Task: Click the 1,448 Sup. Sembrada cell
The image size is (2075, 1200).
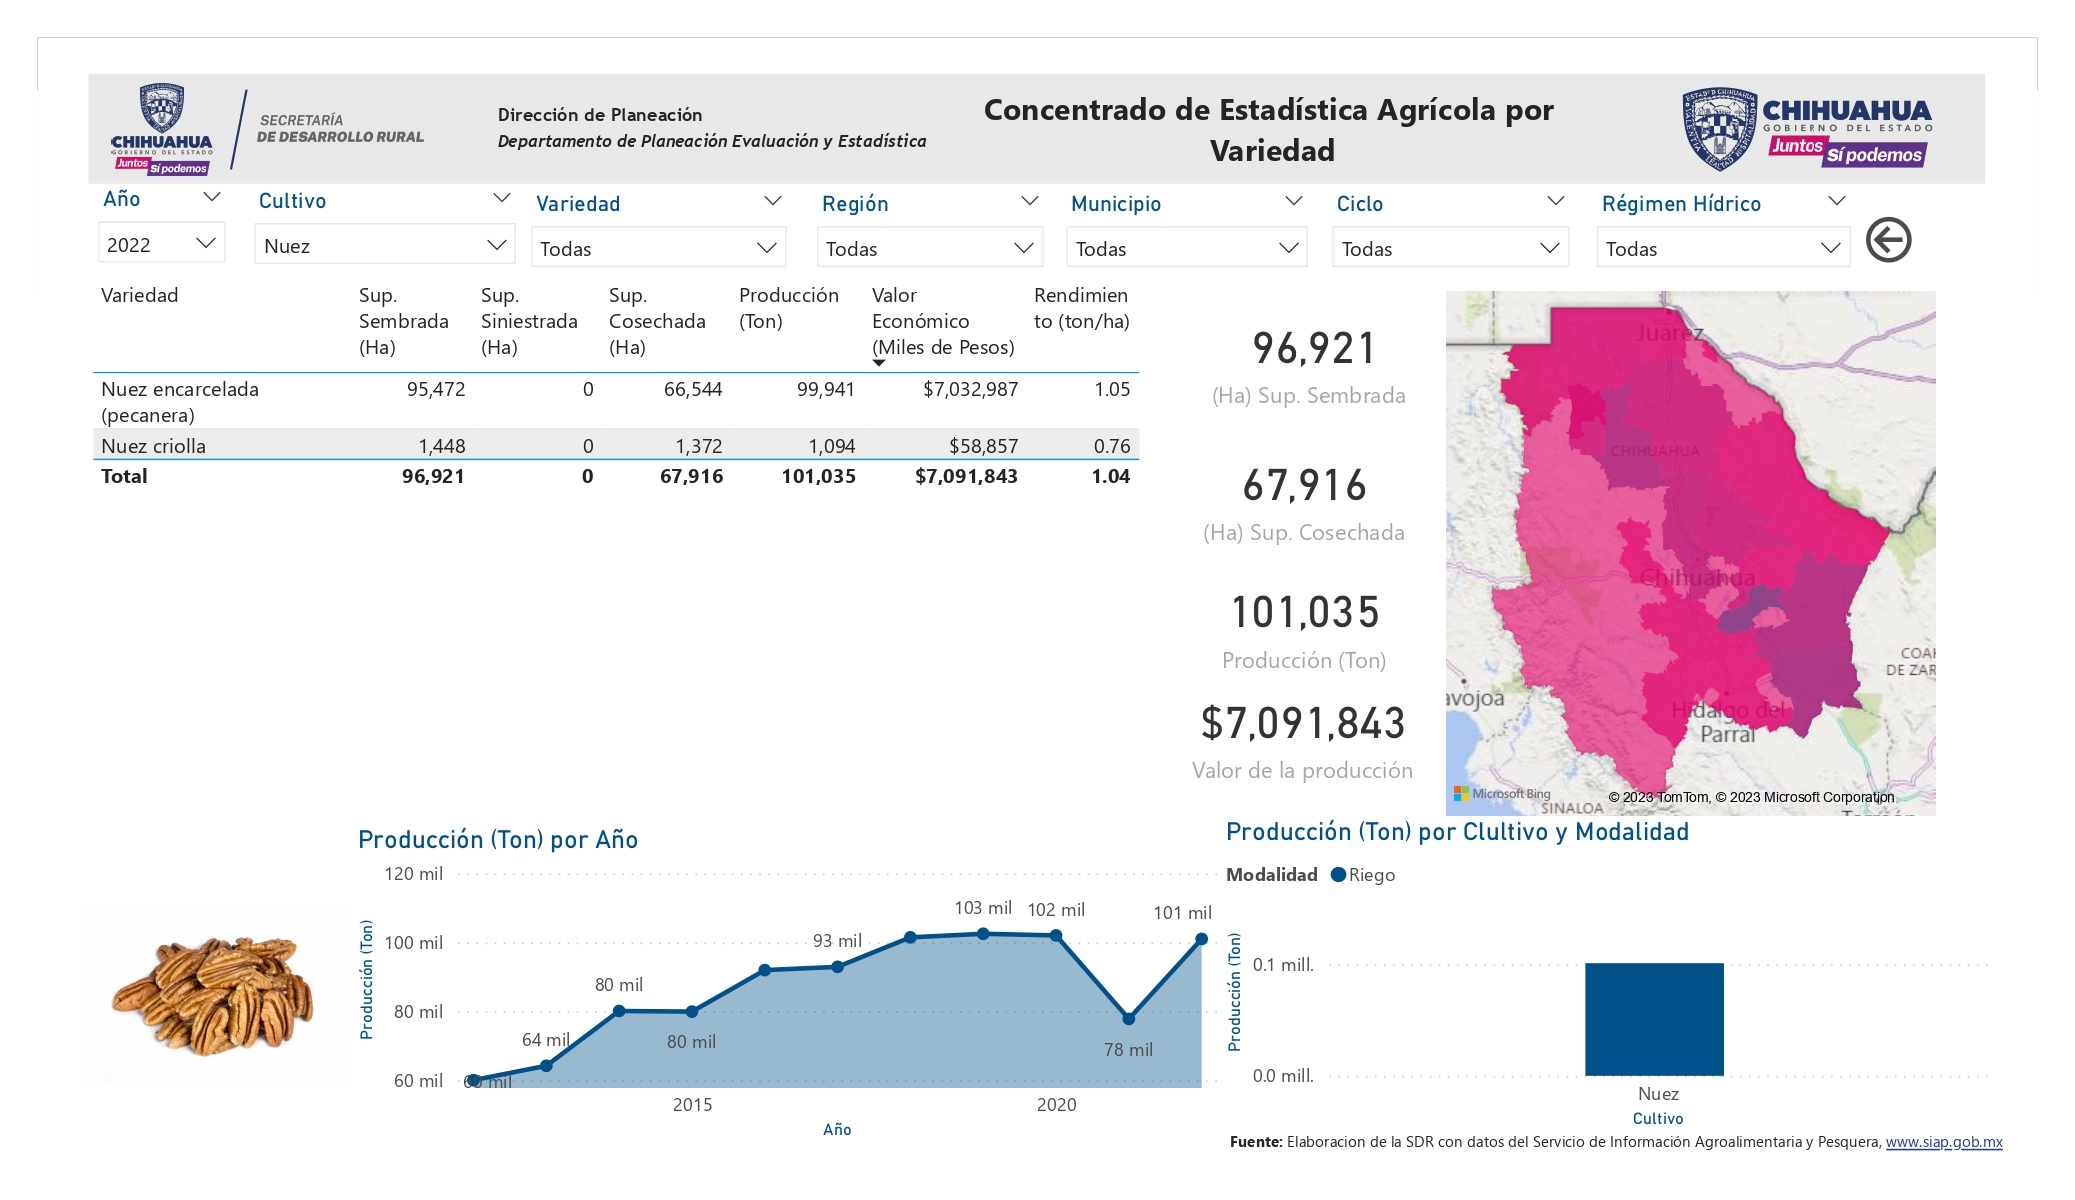Action: click(442, 446)
